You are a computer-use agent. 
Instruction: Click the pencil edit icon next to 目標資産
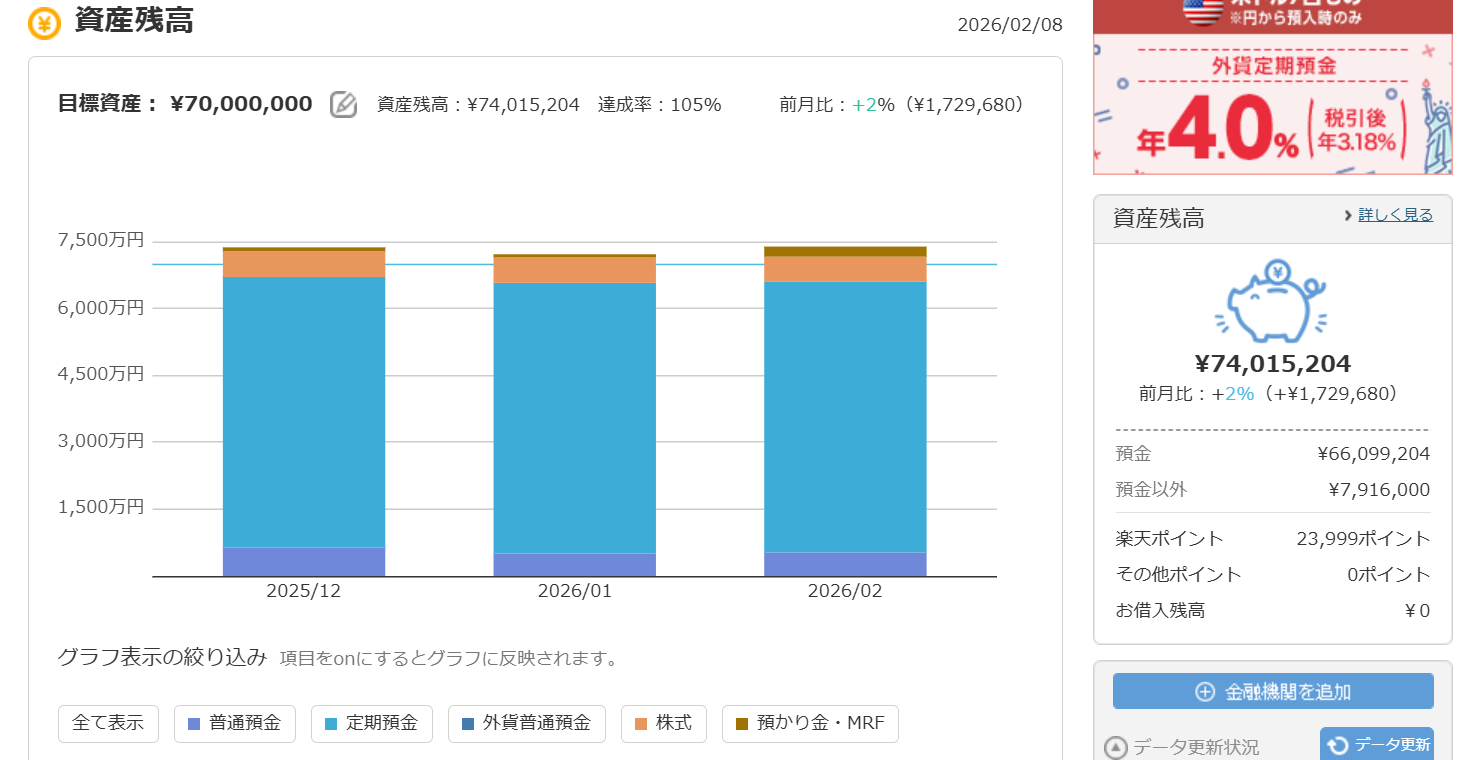343,104
